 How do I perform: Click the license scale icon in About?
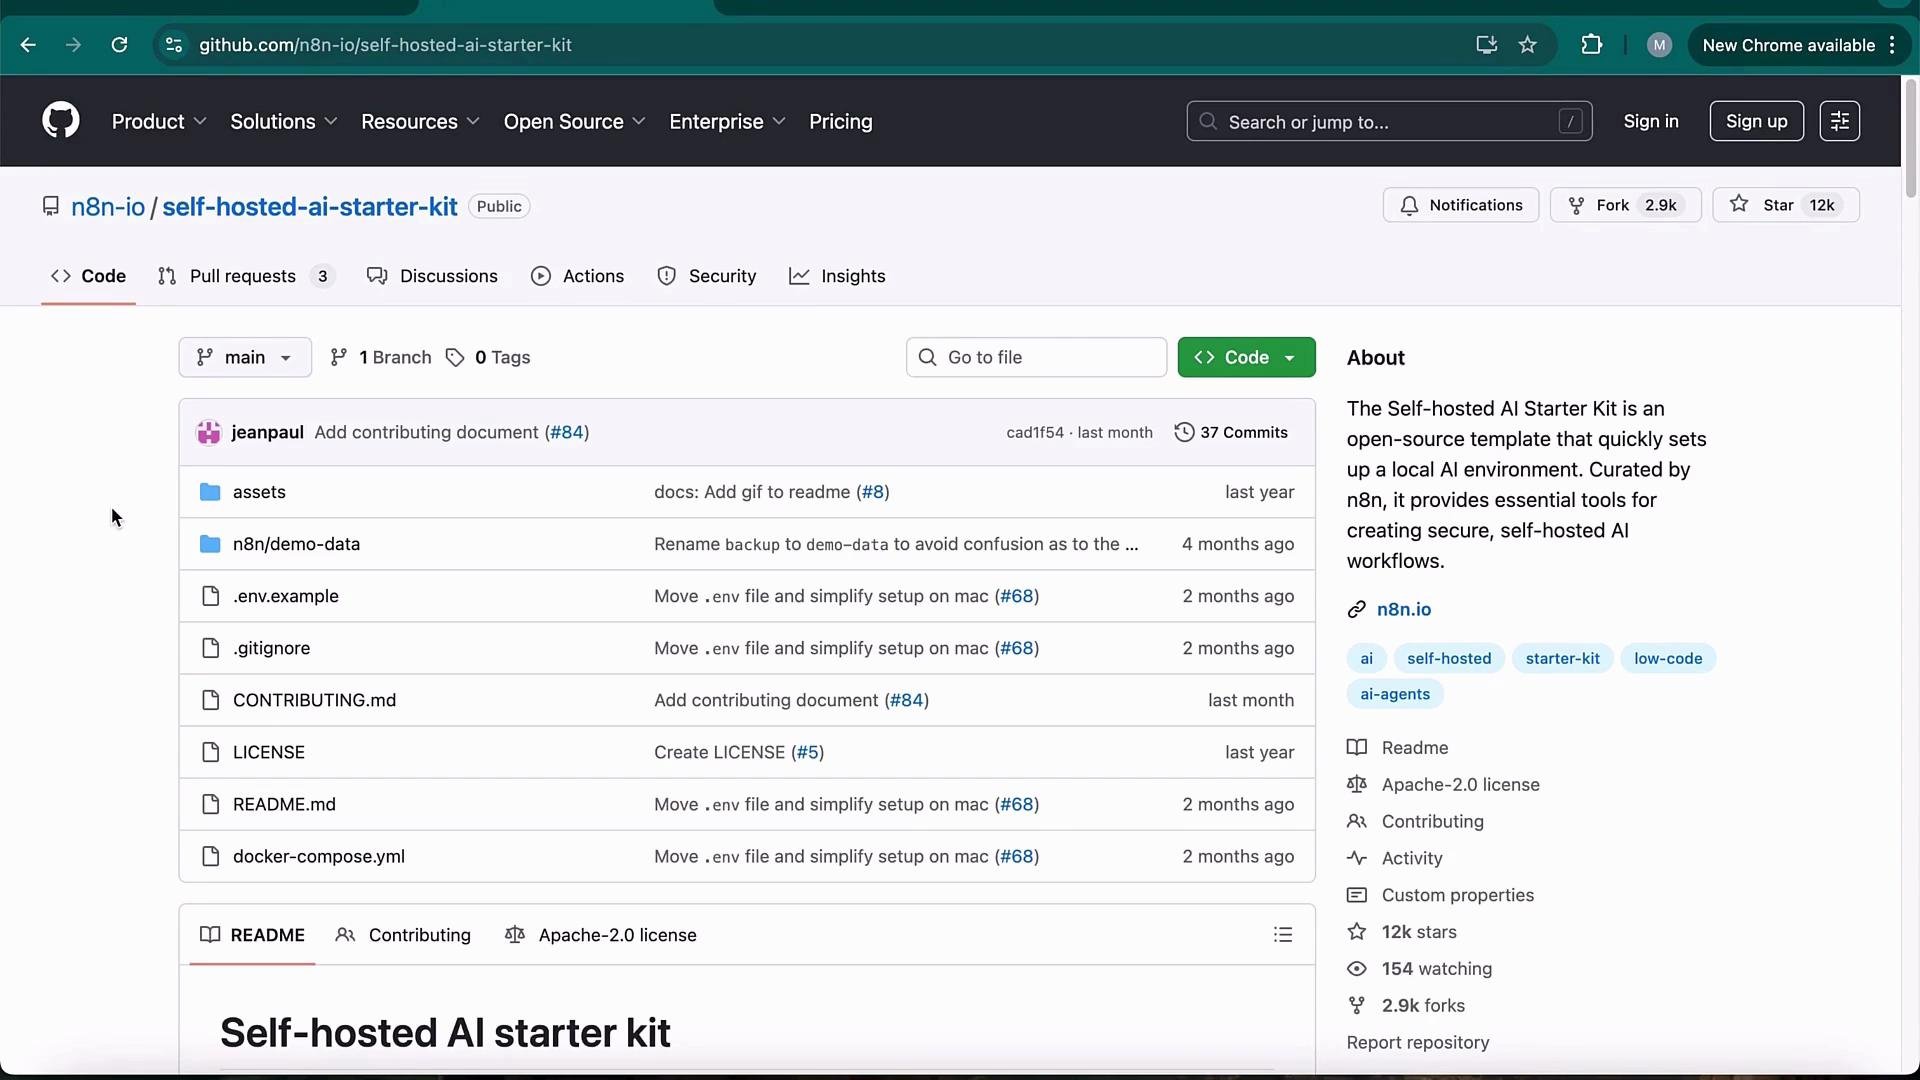(x=1357, y=785)
